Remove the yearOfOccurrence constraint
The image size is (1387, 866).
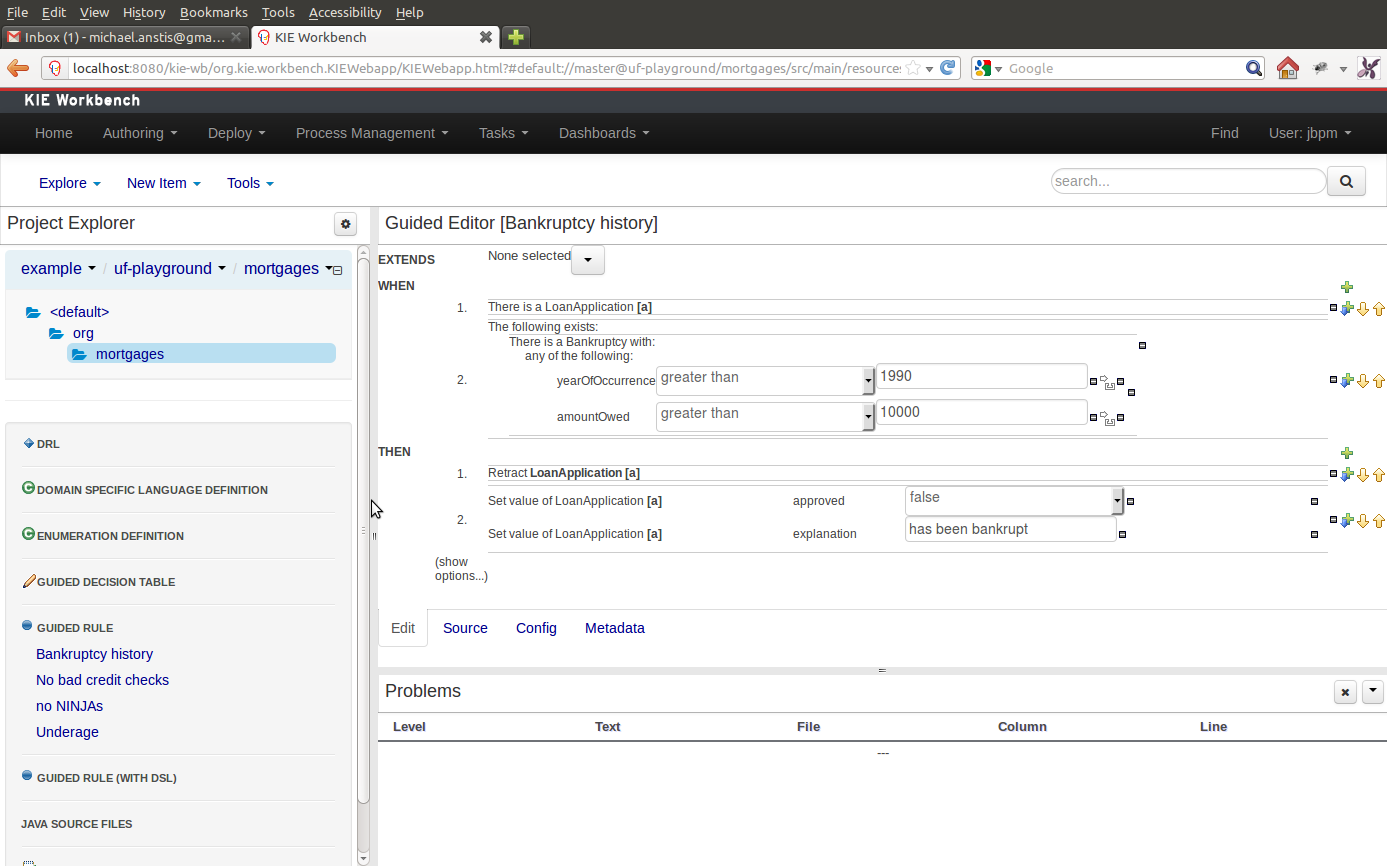tap(1120, 381)
